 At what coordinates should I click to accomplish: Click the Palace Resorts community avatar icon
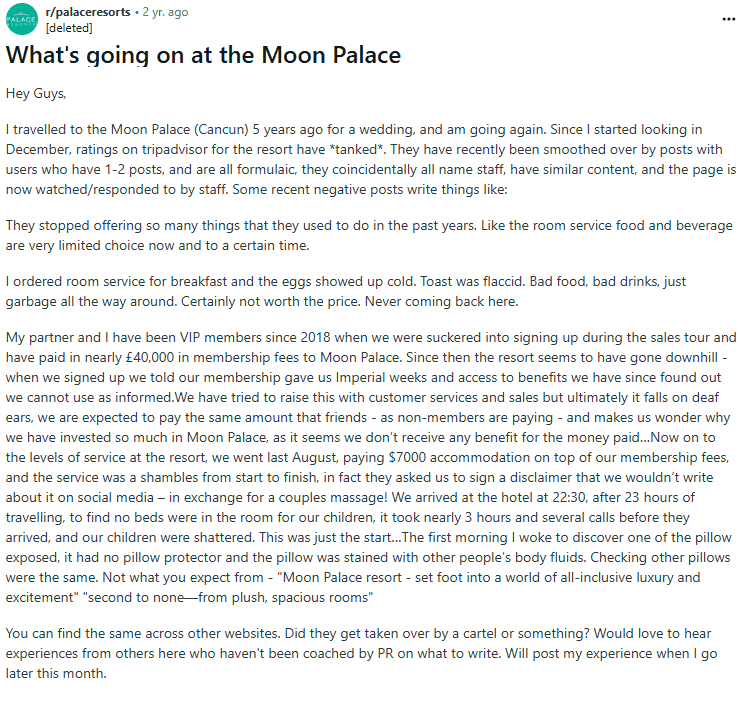click(x=22, y=19)
